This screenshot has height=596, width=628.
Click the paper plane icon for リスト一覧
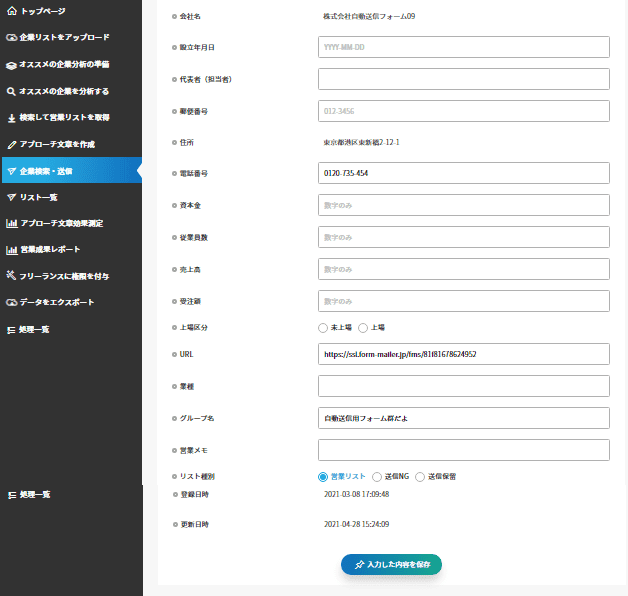pos(12,197)
